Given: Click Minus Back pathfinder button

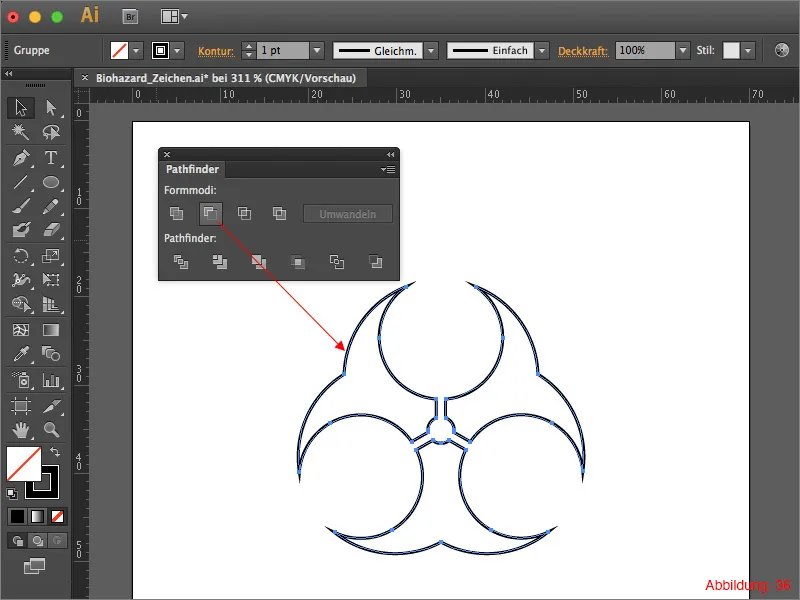Looking at the screenshot, I should point(376,262).
